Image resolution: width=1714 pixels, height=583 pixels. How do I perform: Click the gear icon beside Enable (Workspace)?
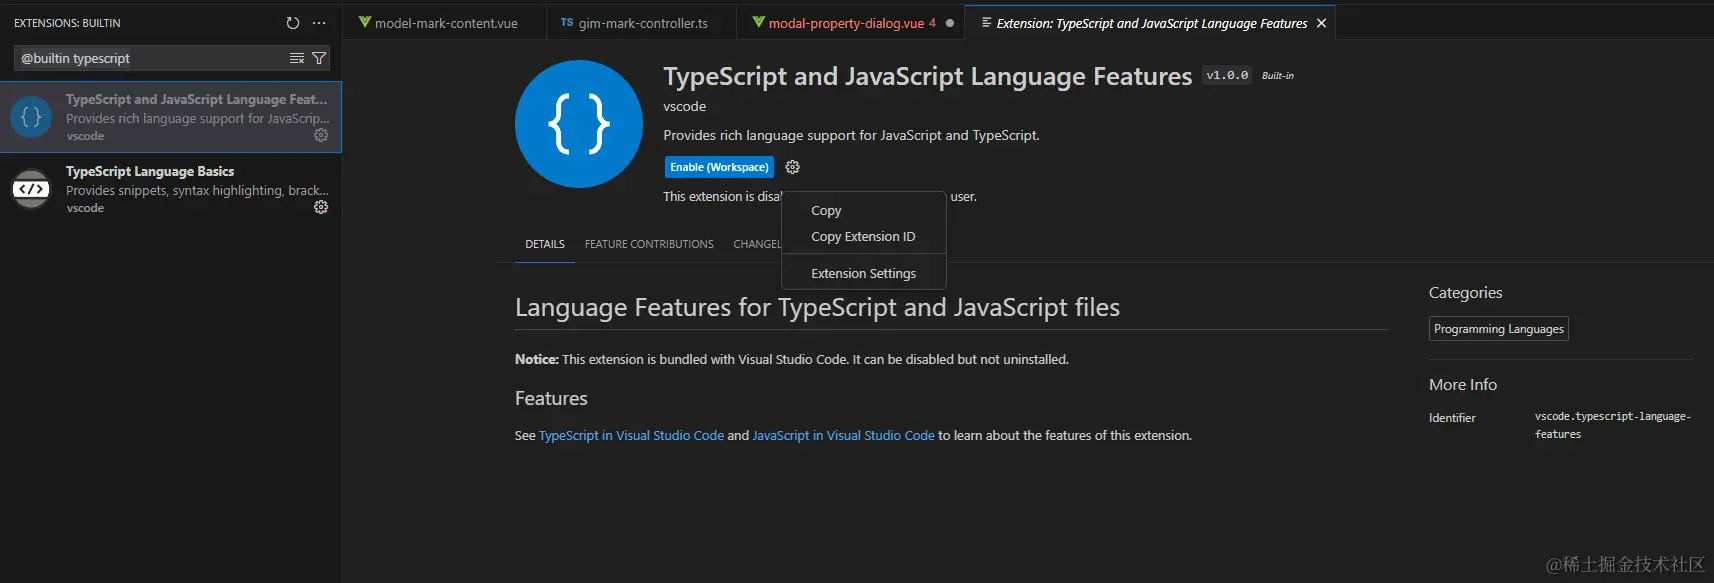(x=793, y=167)
